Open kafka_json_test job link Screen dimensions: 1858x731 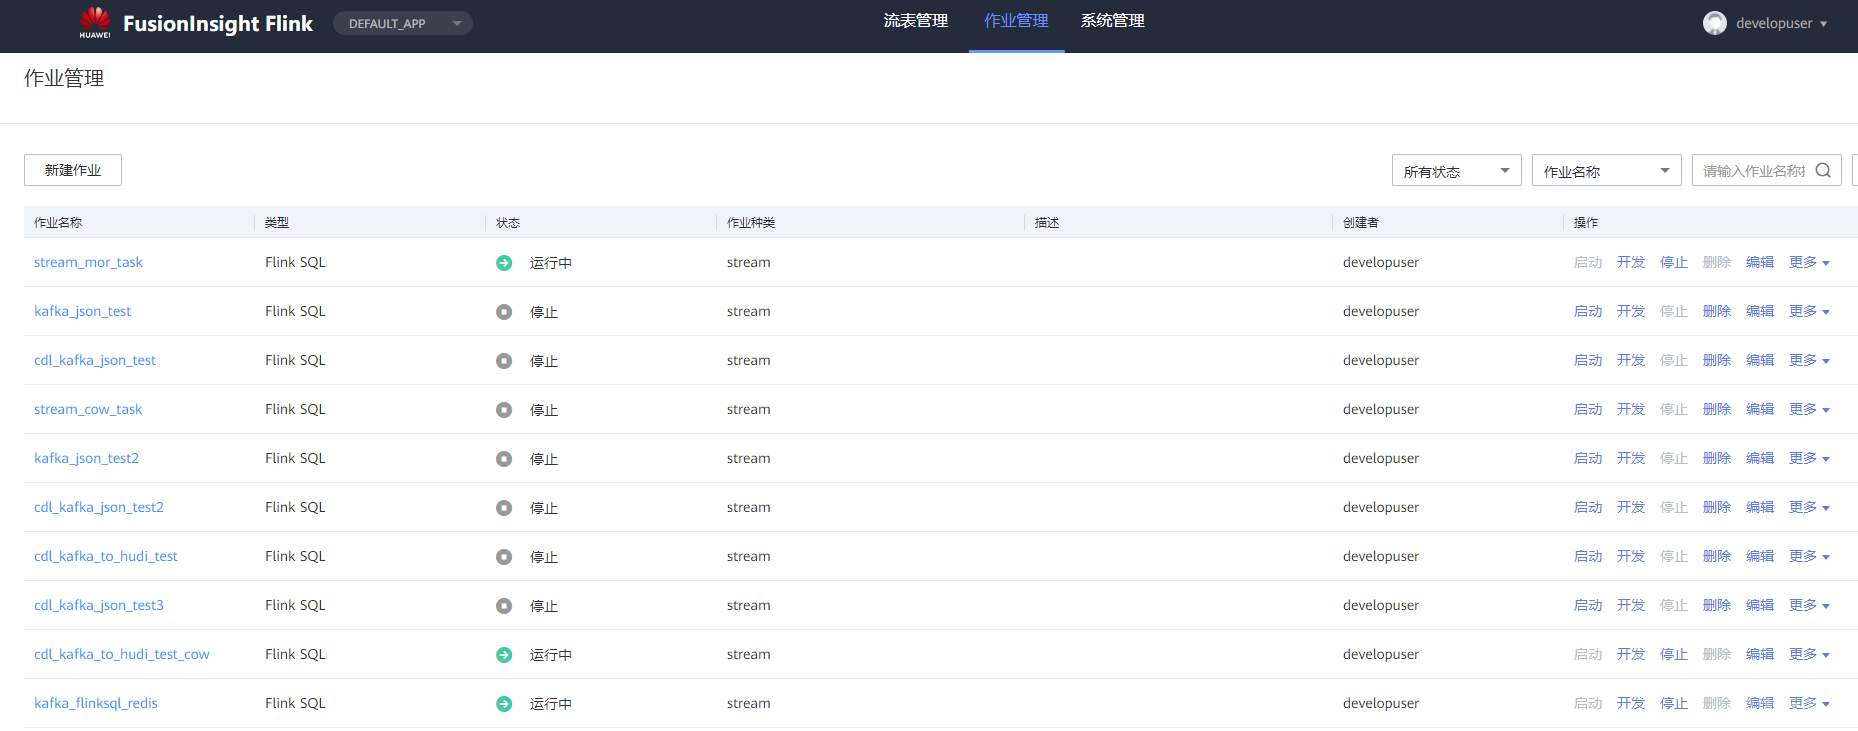point(82,311)
